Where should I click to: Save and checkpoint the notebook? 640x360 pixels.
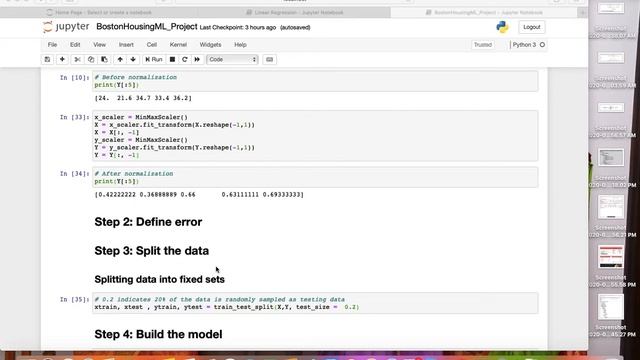[x=47, y=60]
